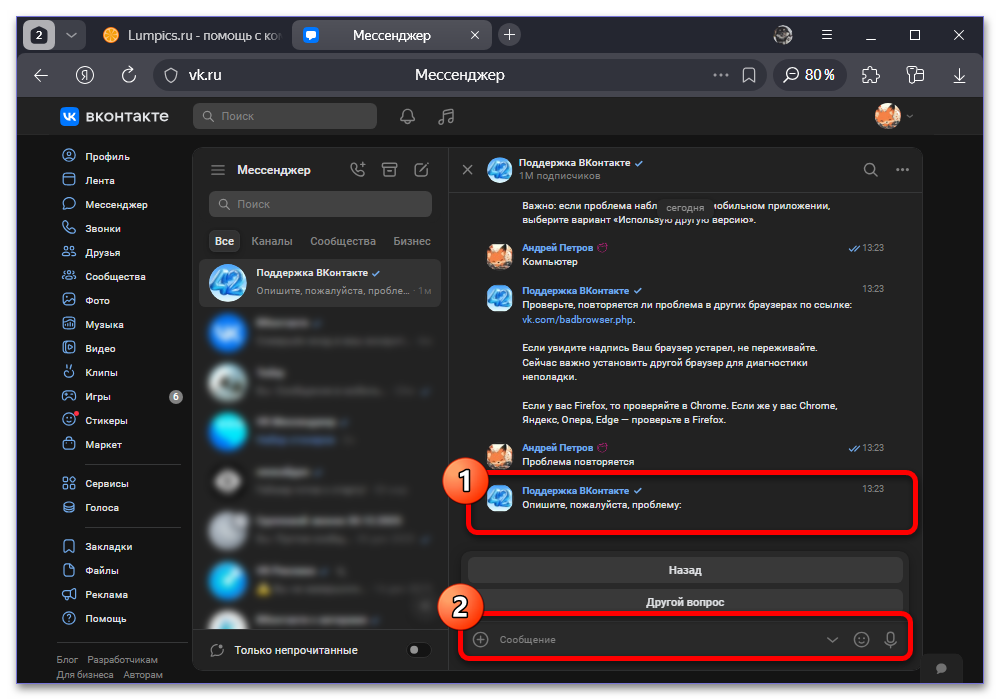The height and width of the screenshot is (700, 1000).
Task: Select the Каналы filter tab
Action: [x=272, y=241]
